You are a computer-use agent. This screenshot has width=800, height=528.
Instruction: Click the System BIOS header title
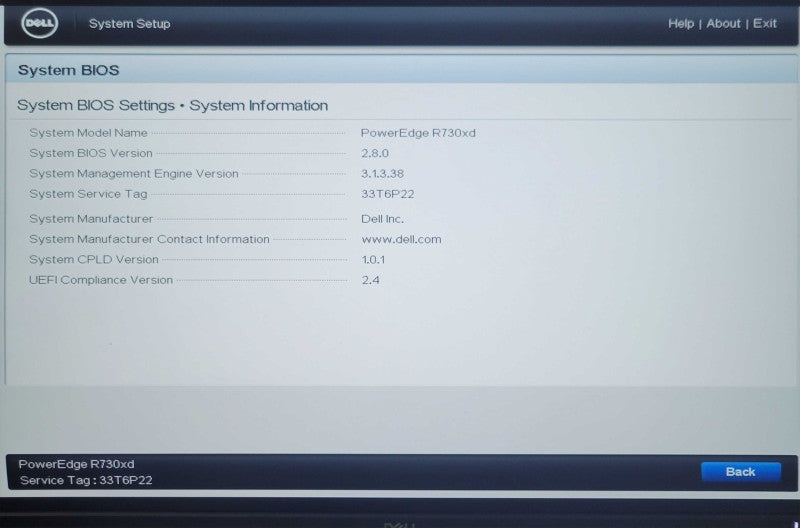(68, 70)
